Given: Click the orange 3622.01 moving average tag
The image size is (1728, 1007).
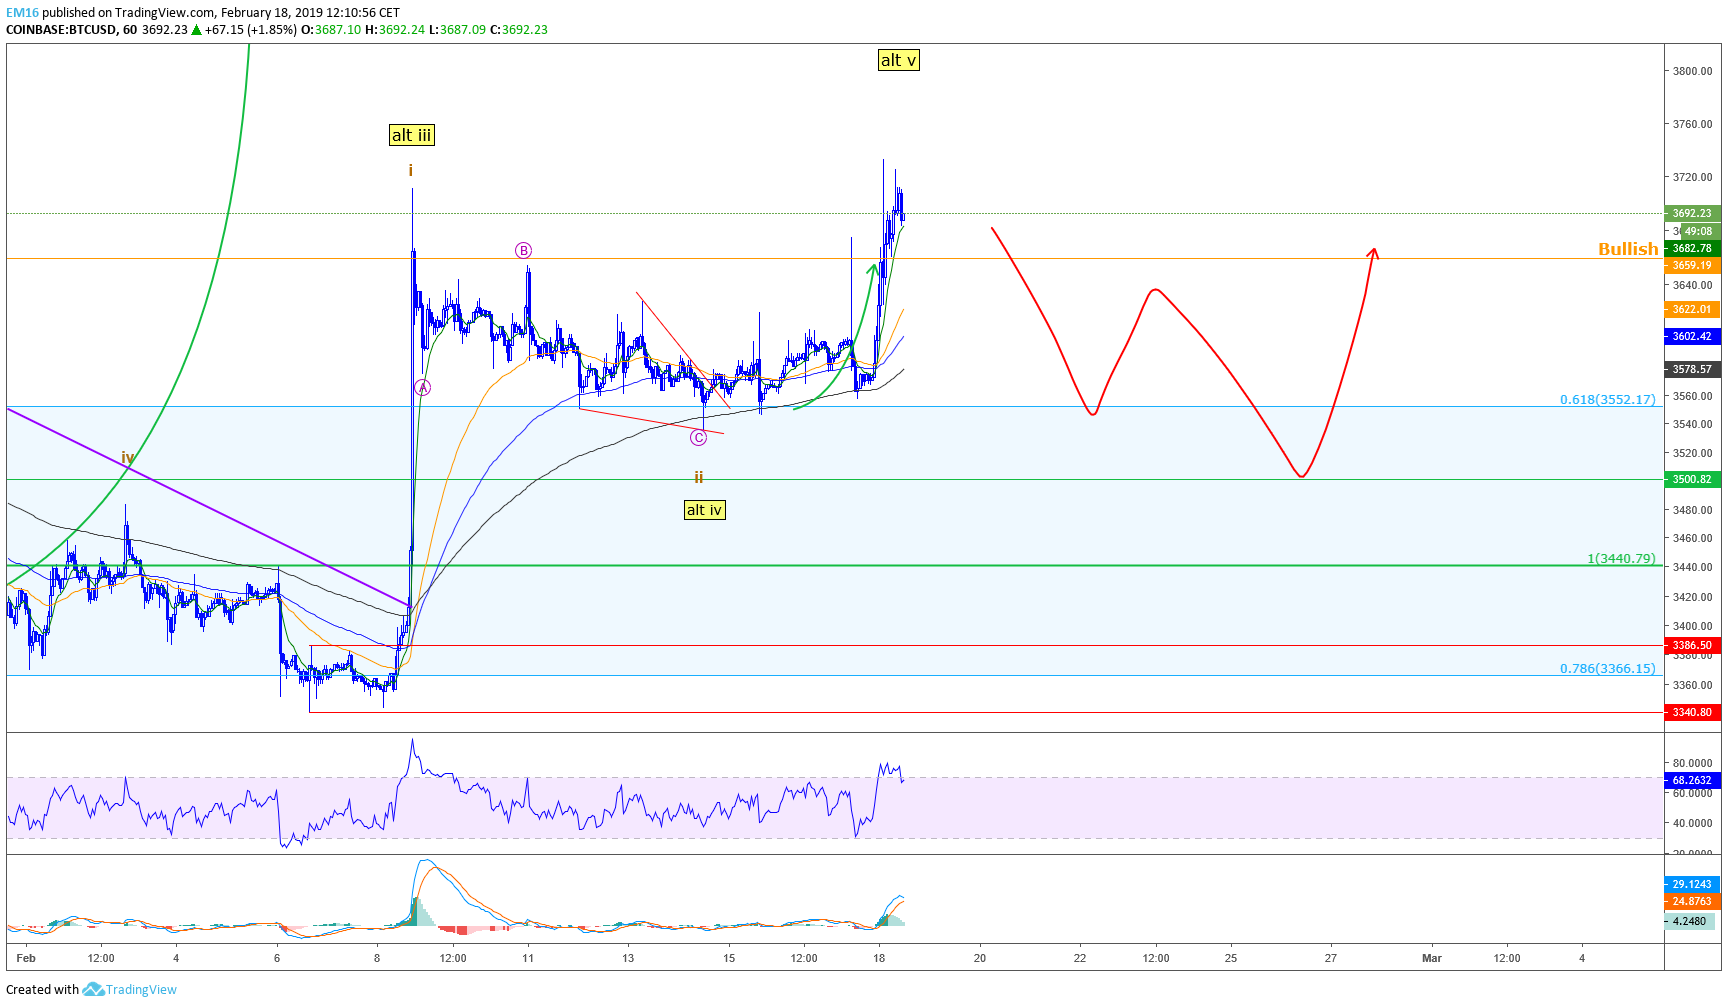Looking at the screenshot, I should [1692, 310].
